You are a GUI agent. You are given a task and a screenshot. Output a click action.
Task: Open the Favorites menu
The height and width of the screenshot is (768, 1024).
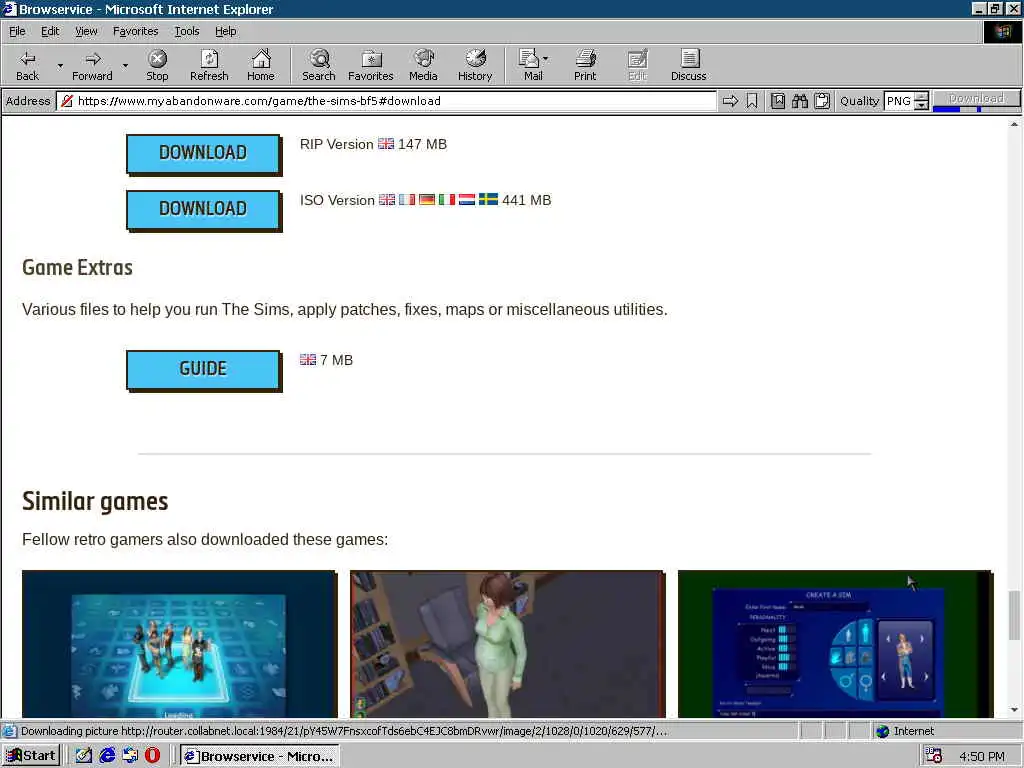click(135, 31)
